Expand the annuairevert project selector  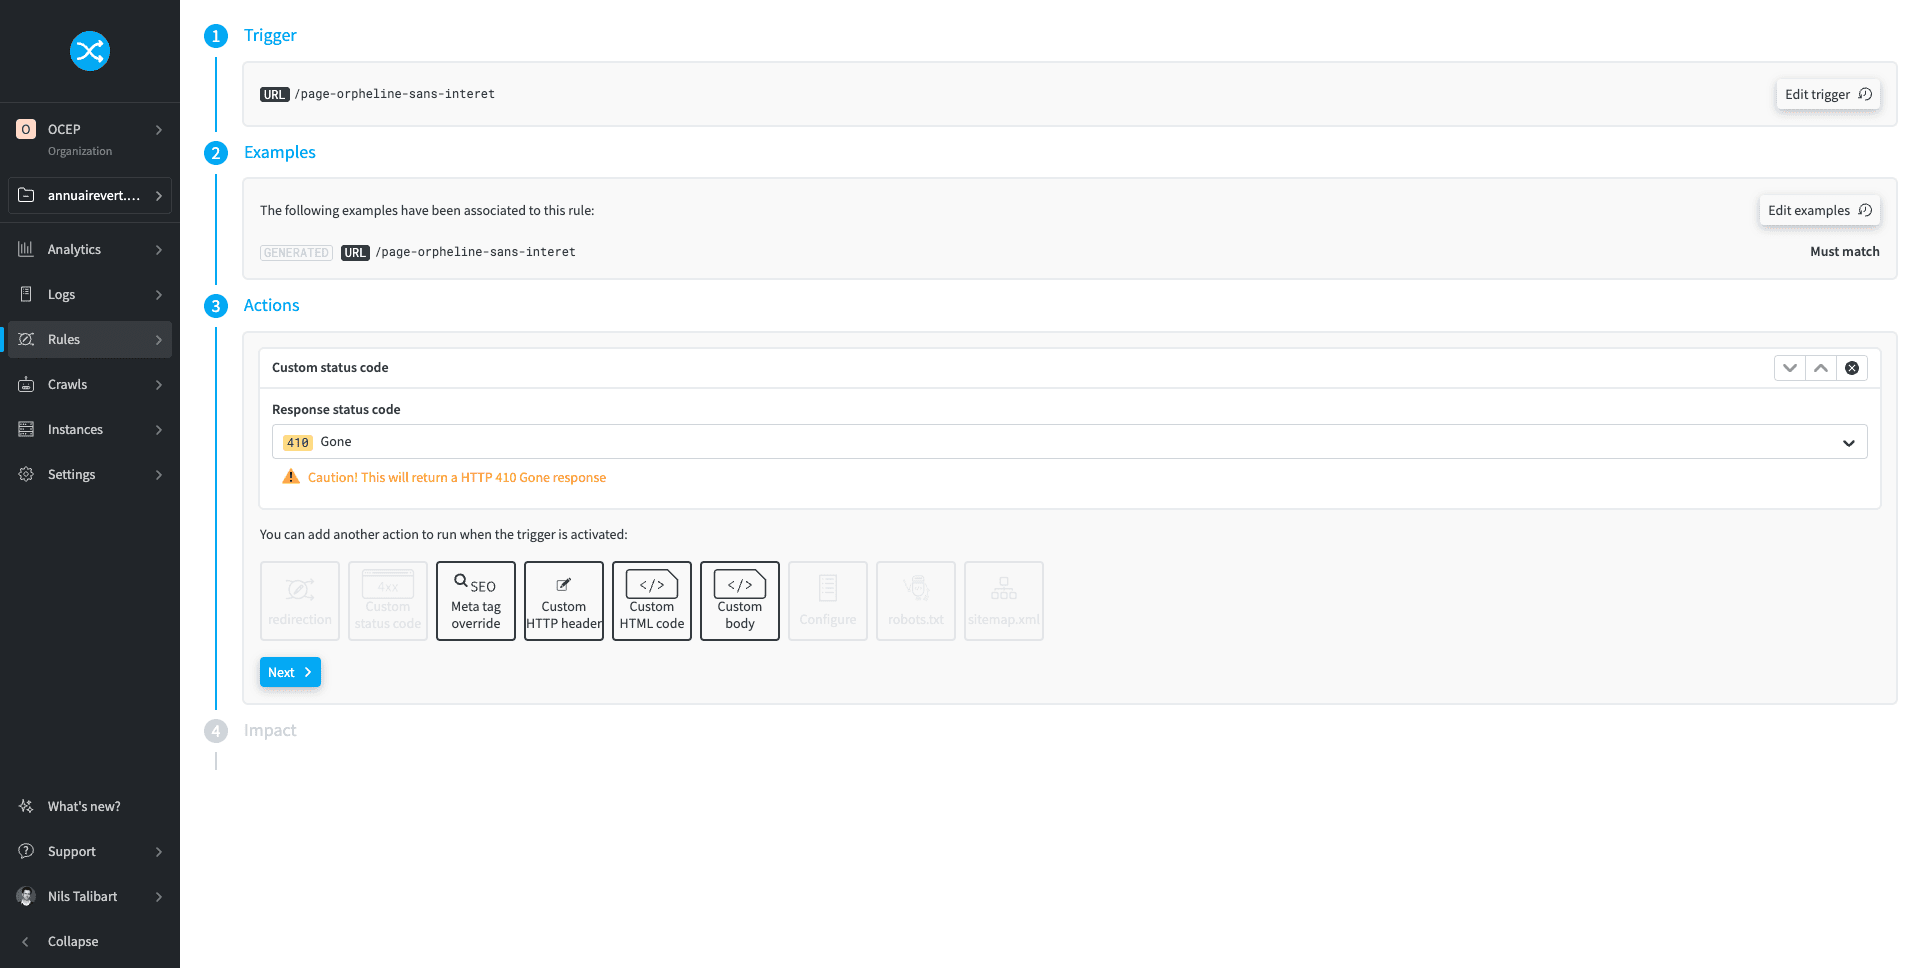[90, 195]
